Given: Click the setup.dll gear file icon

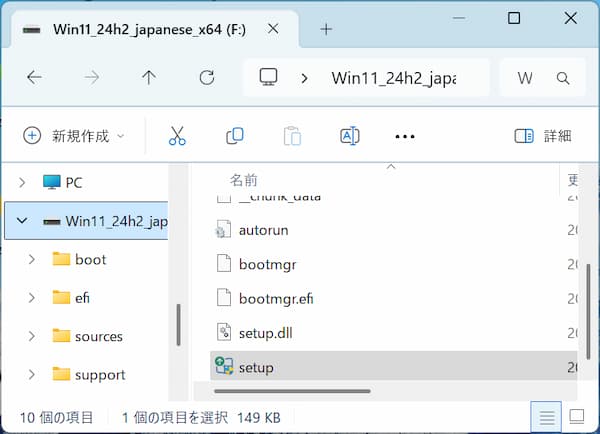Looking at the screenshot, I should (x=224, y=332).
